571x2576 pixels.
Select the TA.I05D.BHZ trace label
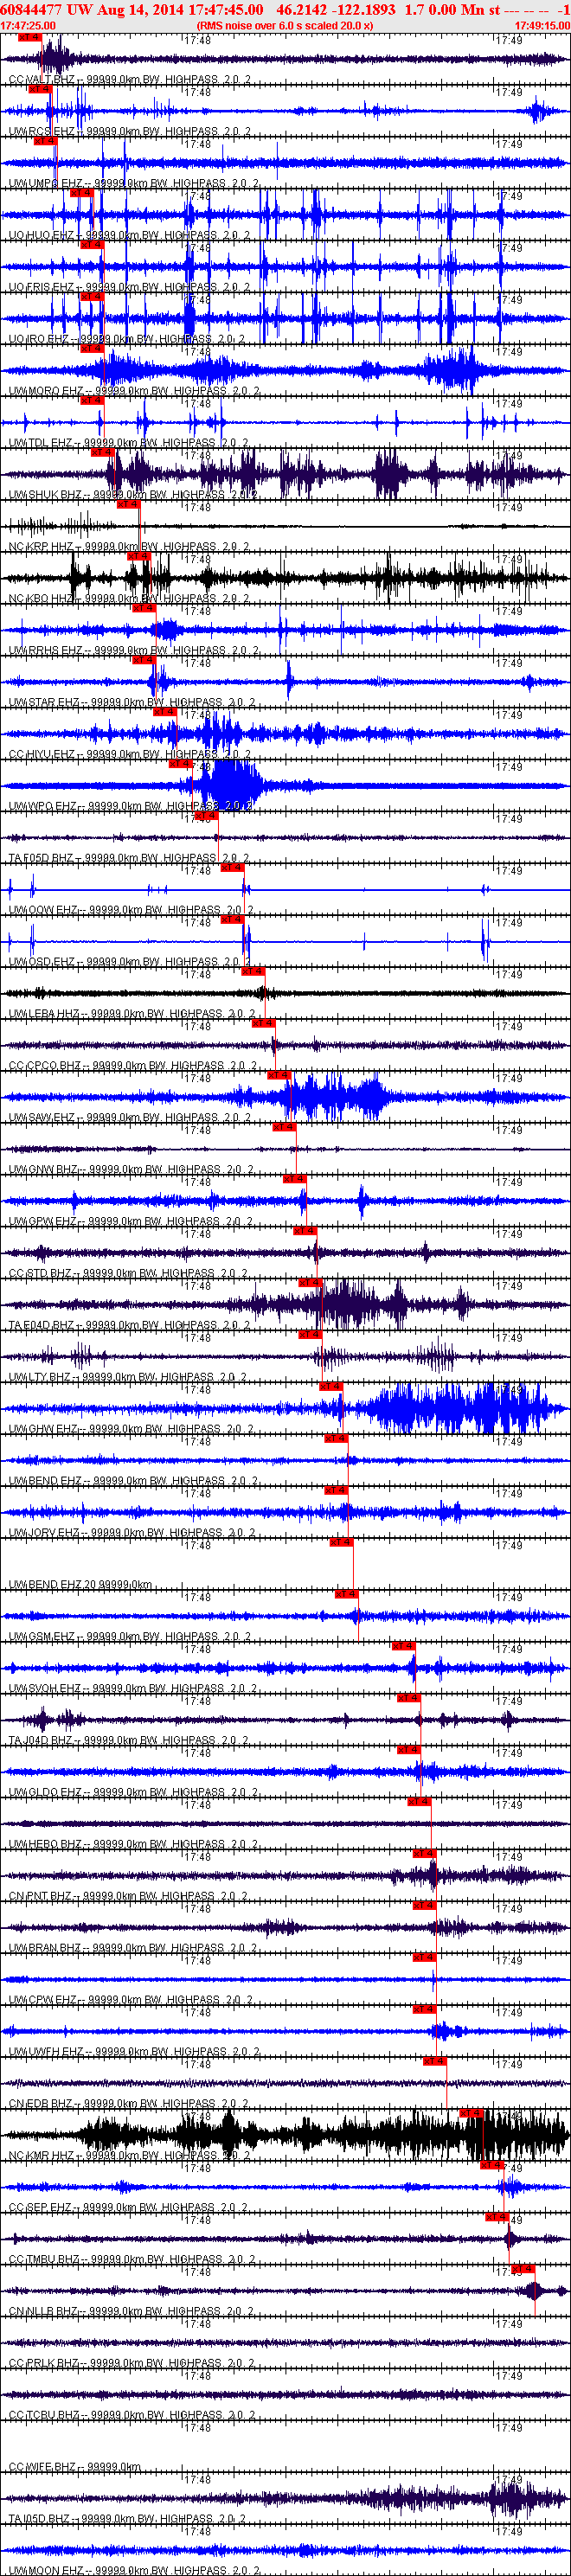coord(128,2520)
